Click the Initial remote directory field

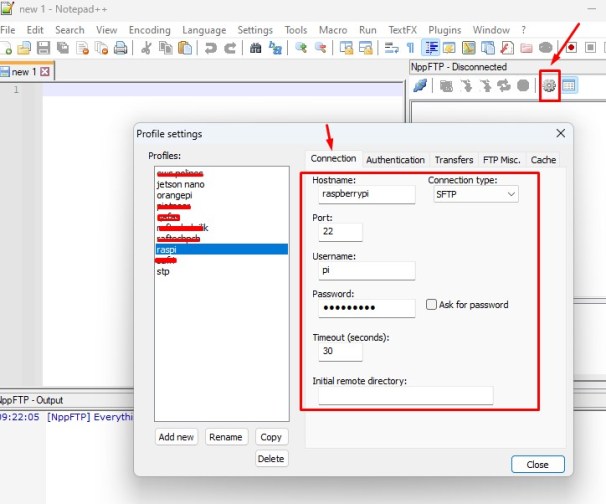click(406, 395)
